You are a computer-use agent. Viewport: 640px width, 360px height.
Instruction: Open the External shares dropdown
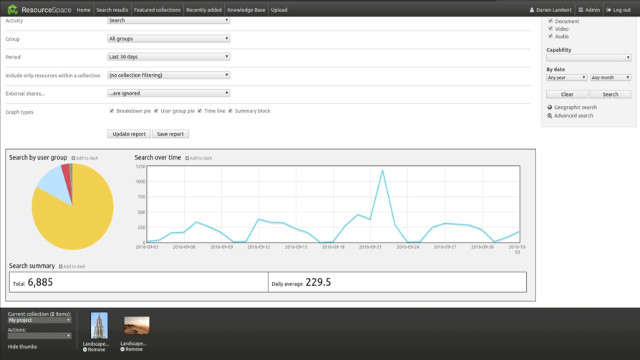tap(169, 93)
